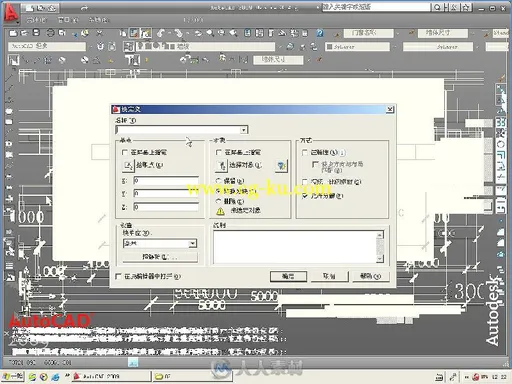This screenshot has height=384, width=512.
Task: Open the 窗口 (Window) menu
Action: click(x=68, y=20)
